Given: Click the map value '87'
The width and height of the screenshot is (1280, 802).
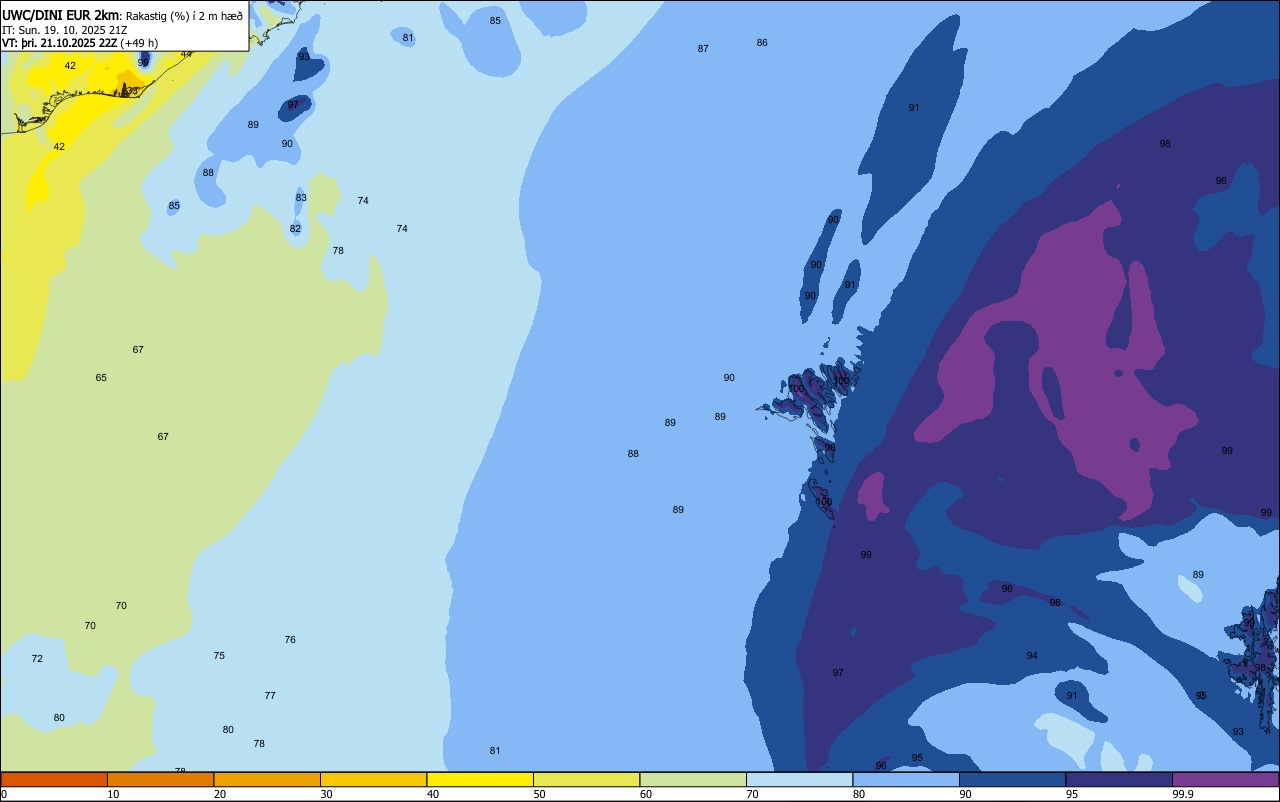Looking at the screenshot, I should pos(703,49).
